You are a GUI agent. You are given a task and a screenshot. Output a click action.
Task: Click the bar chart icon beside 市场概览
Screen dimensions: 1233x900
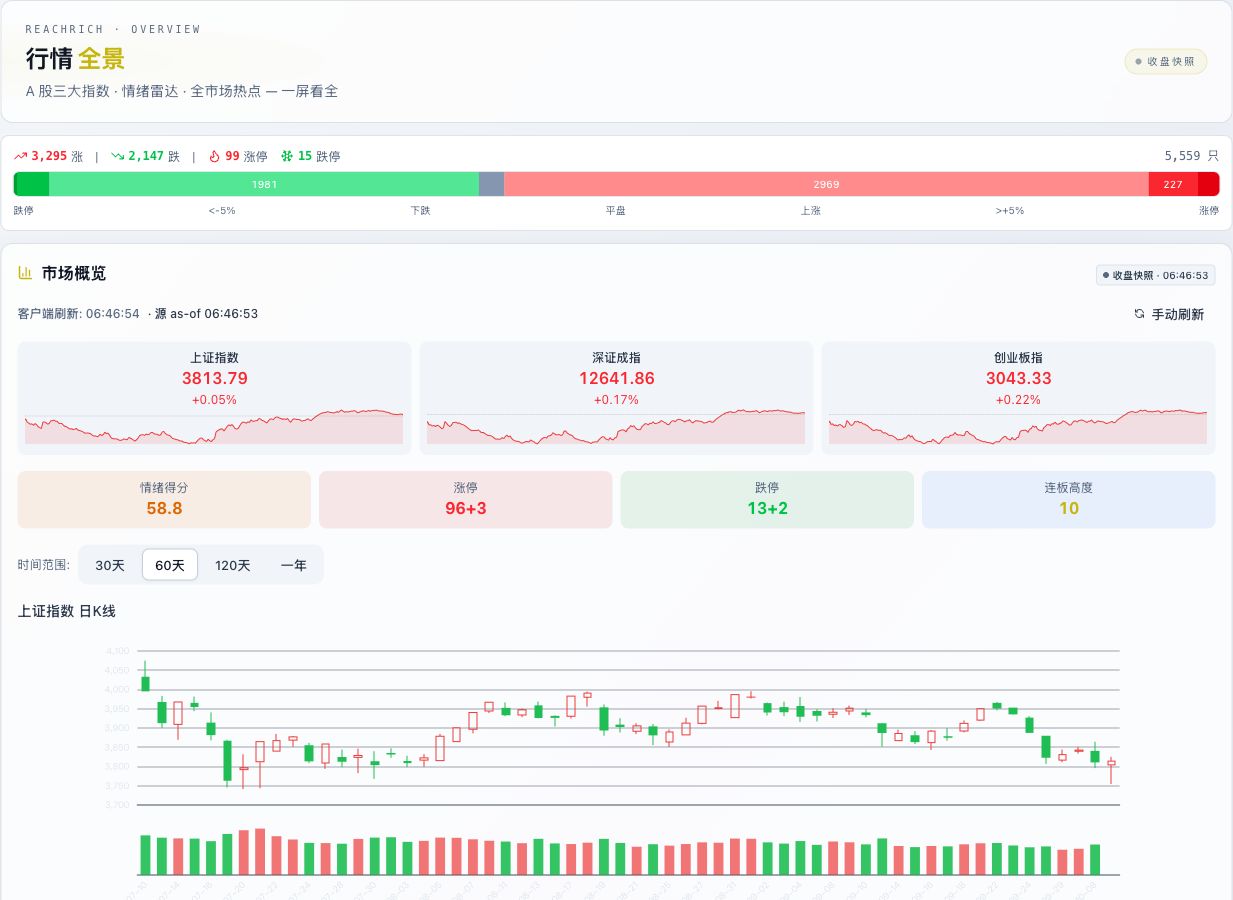pos(25,273)
